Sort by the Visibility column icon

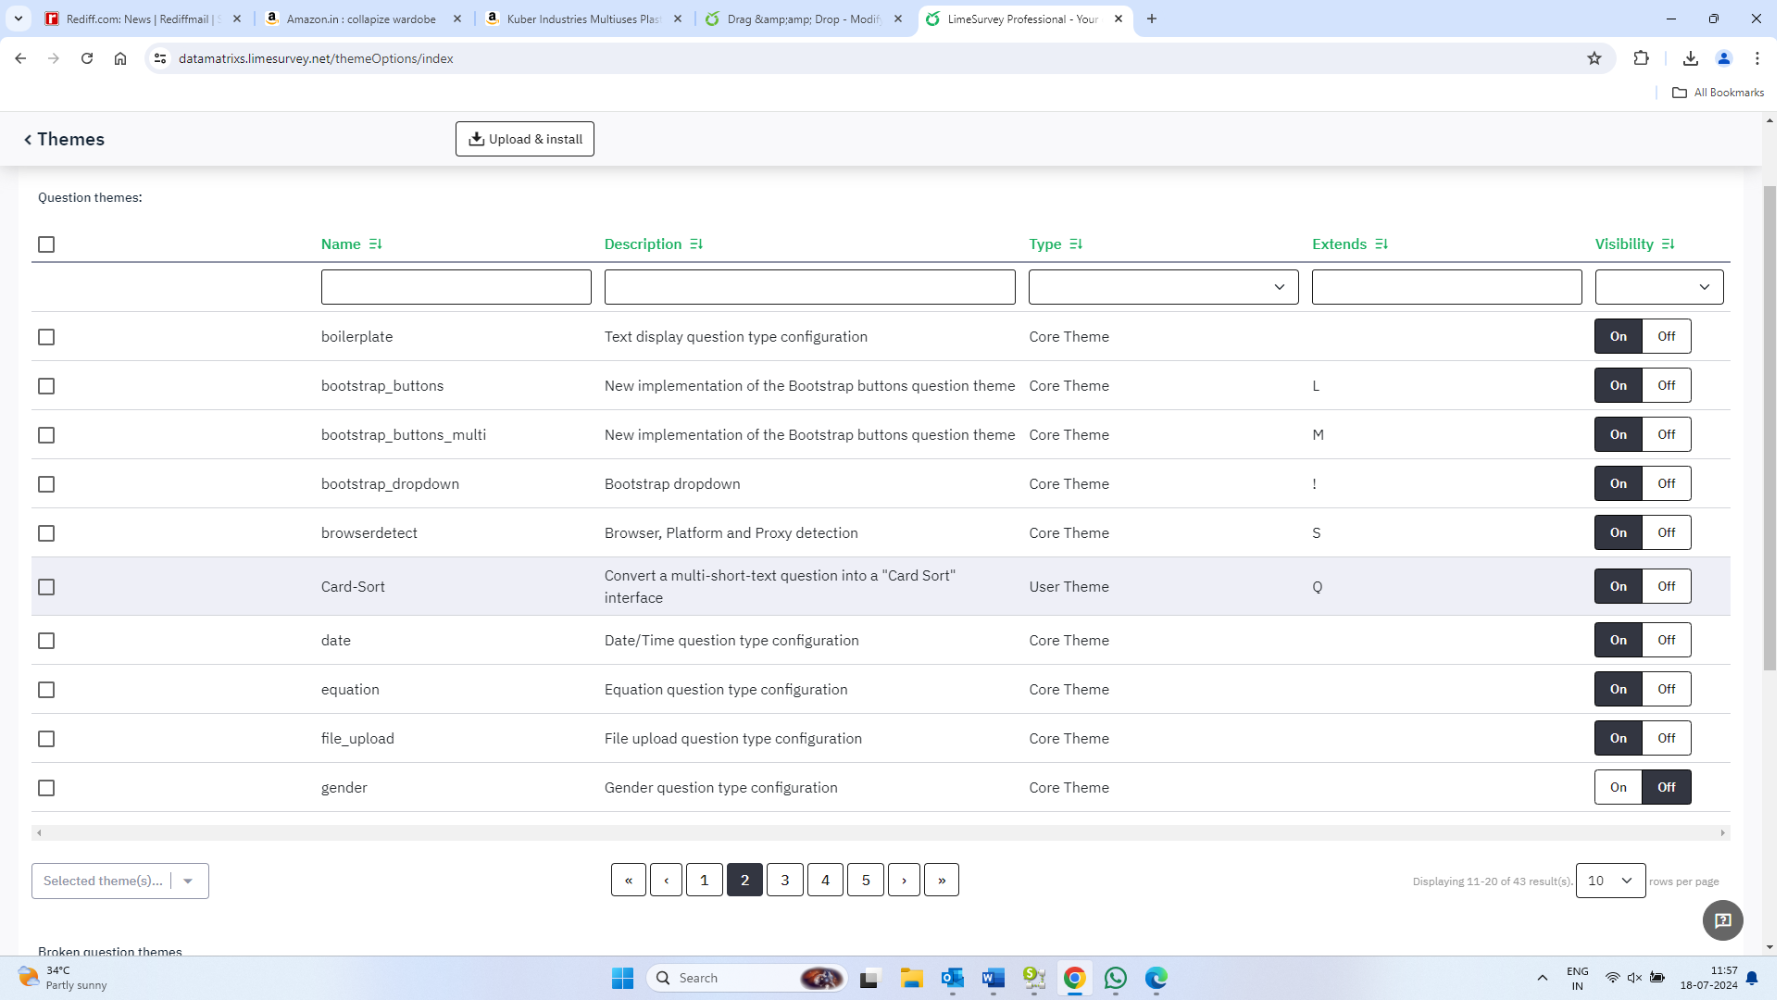1667,244
